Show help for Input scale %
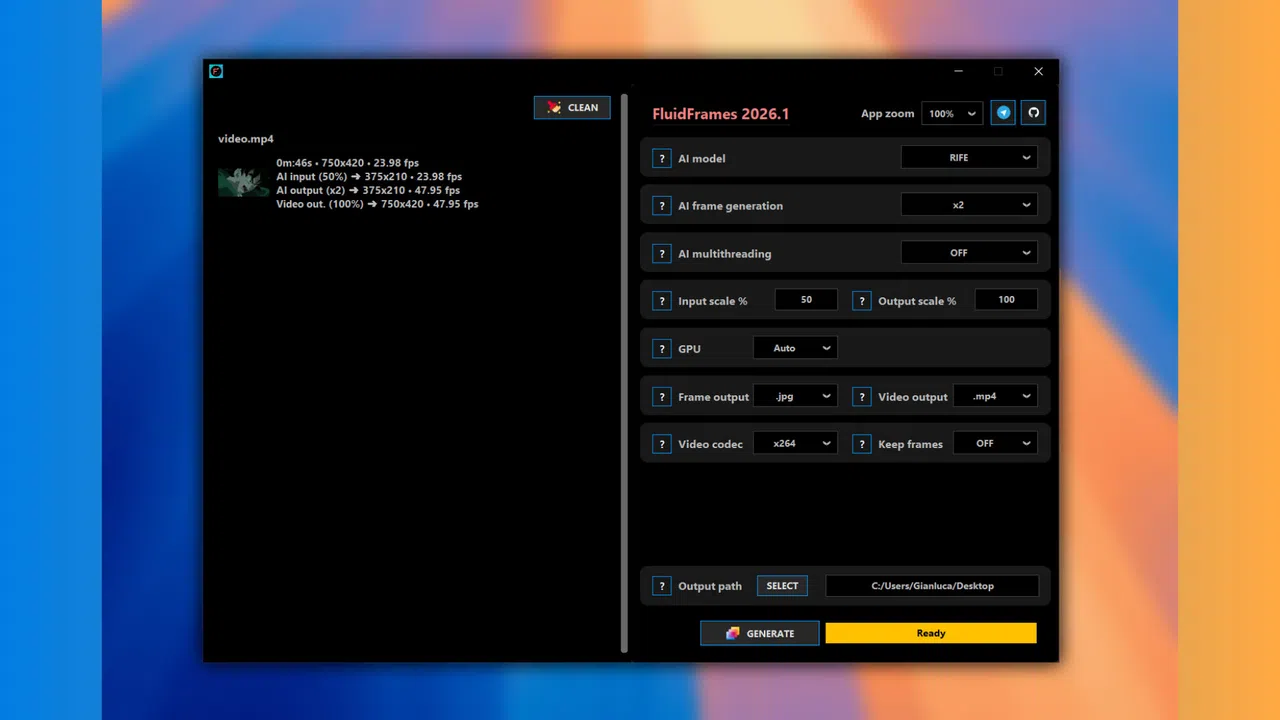 pos(662,301)
